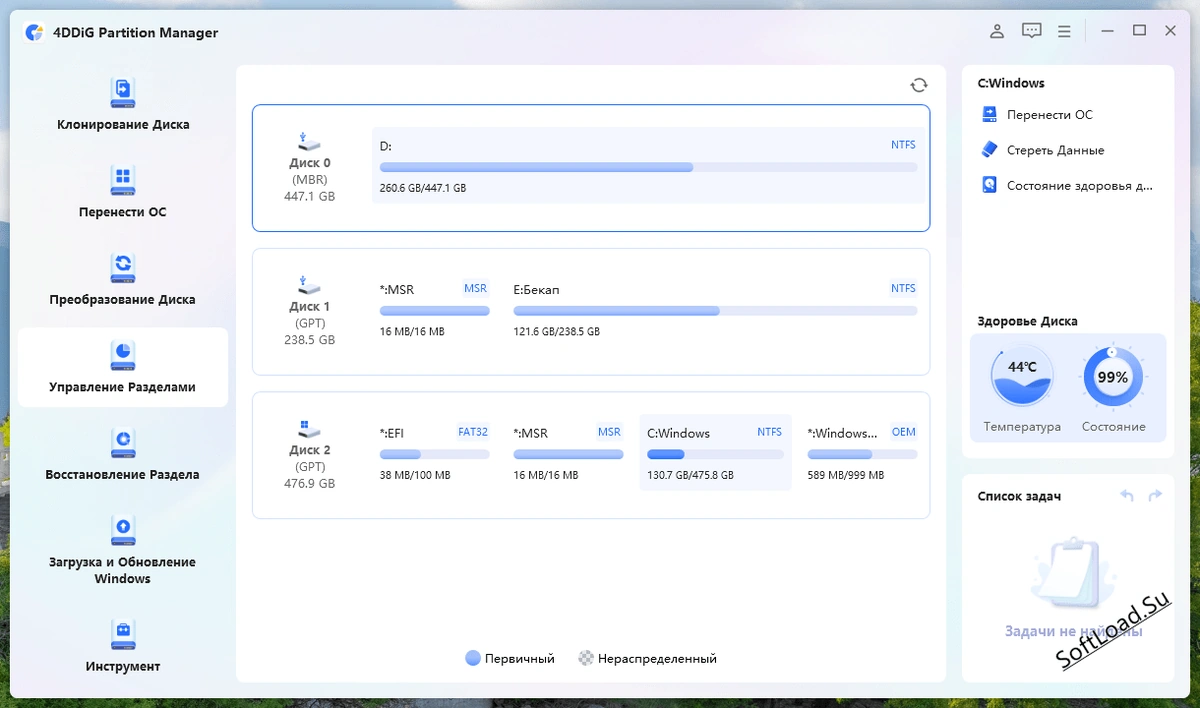Click the text 589 MB/999 MB
The image size is (1200, 708).
(x=846, y=475)
